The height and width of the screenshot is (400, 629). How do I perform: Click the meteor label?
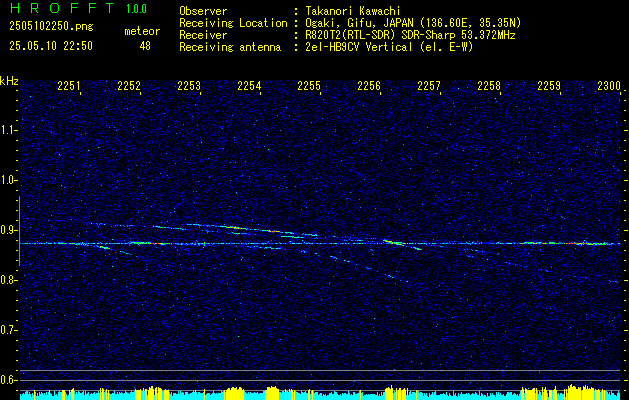coord(142,31)
